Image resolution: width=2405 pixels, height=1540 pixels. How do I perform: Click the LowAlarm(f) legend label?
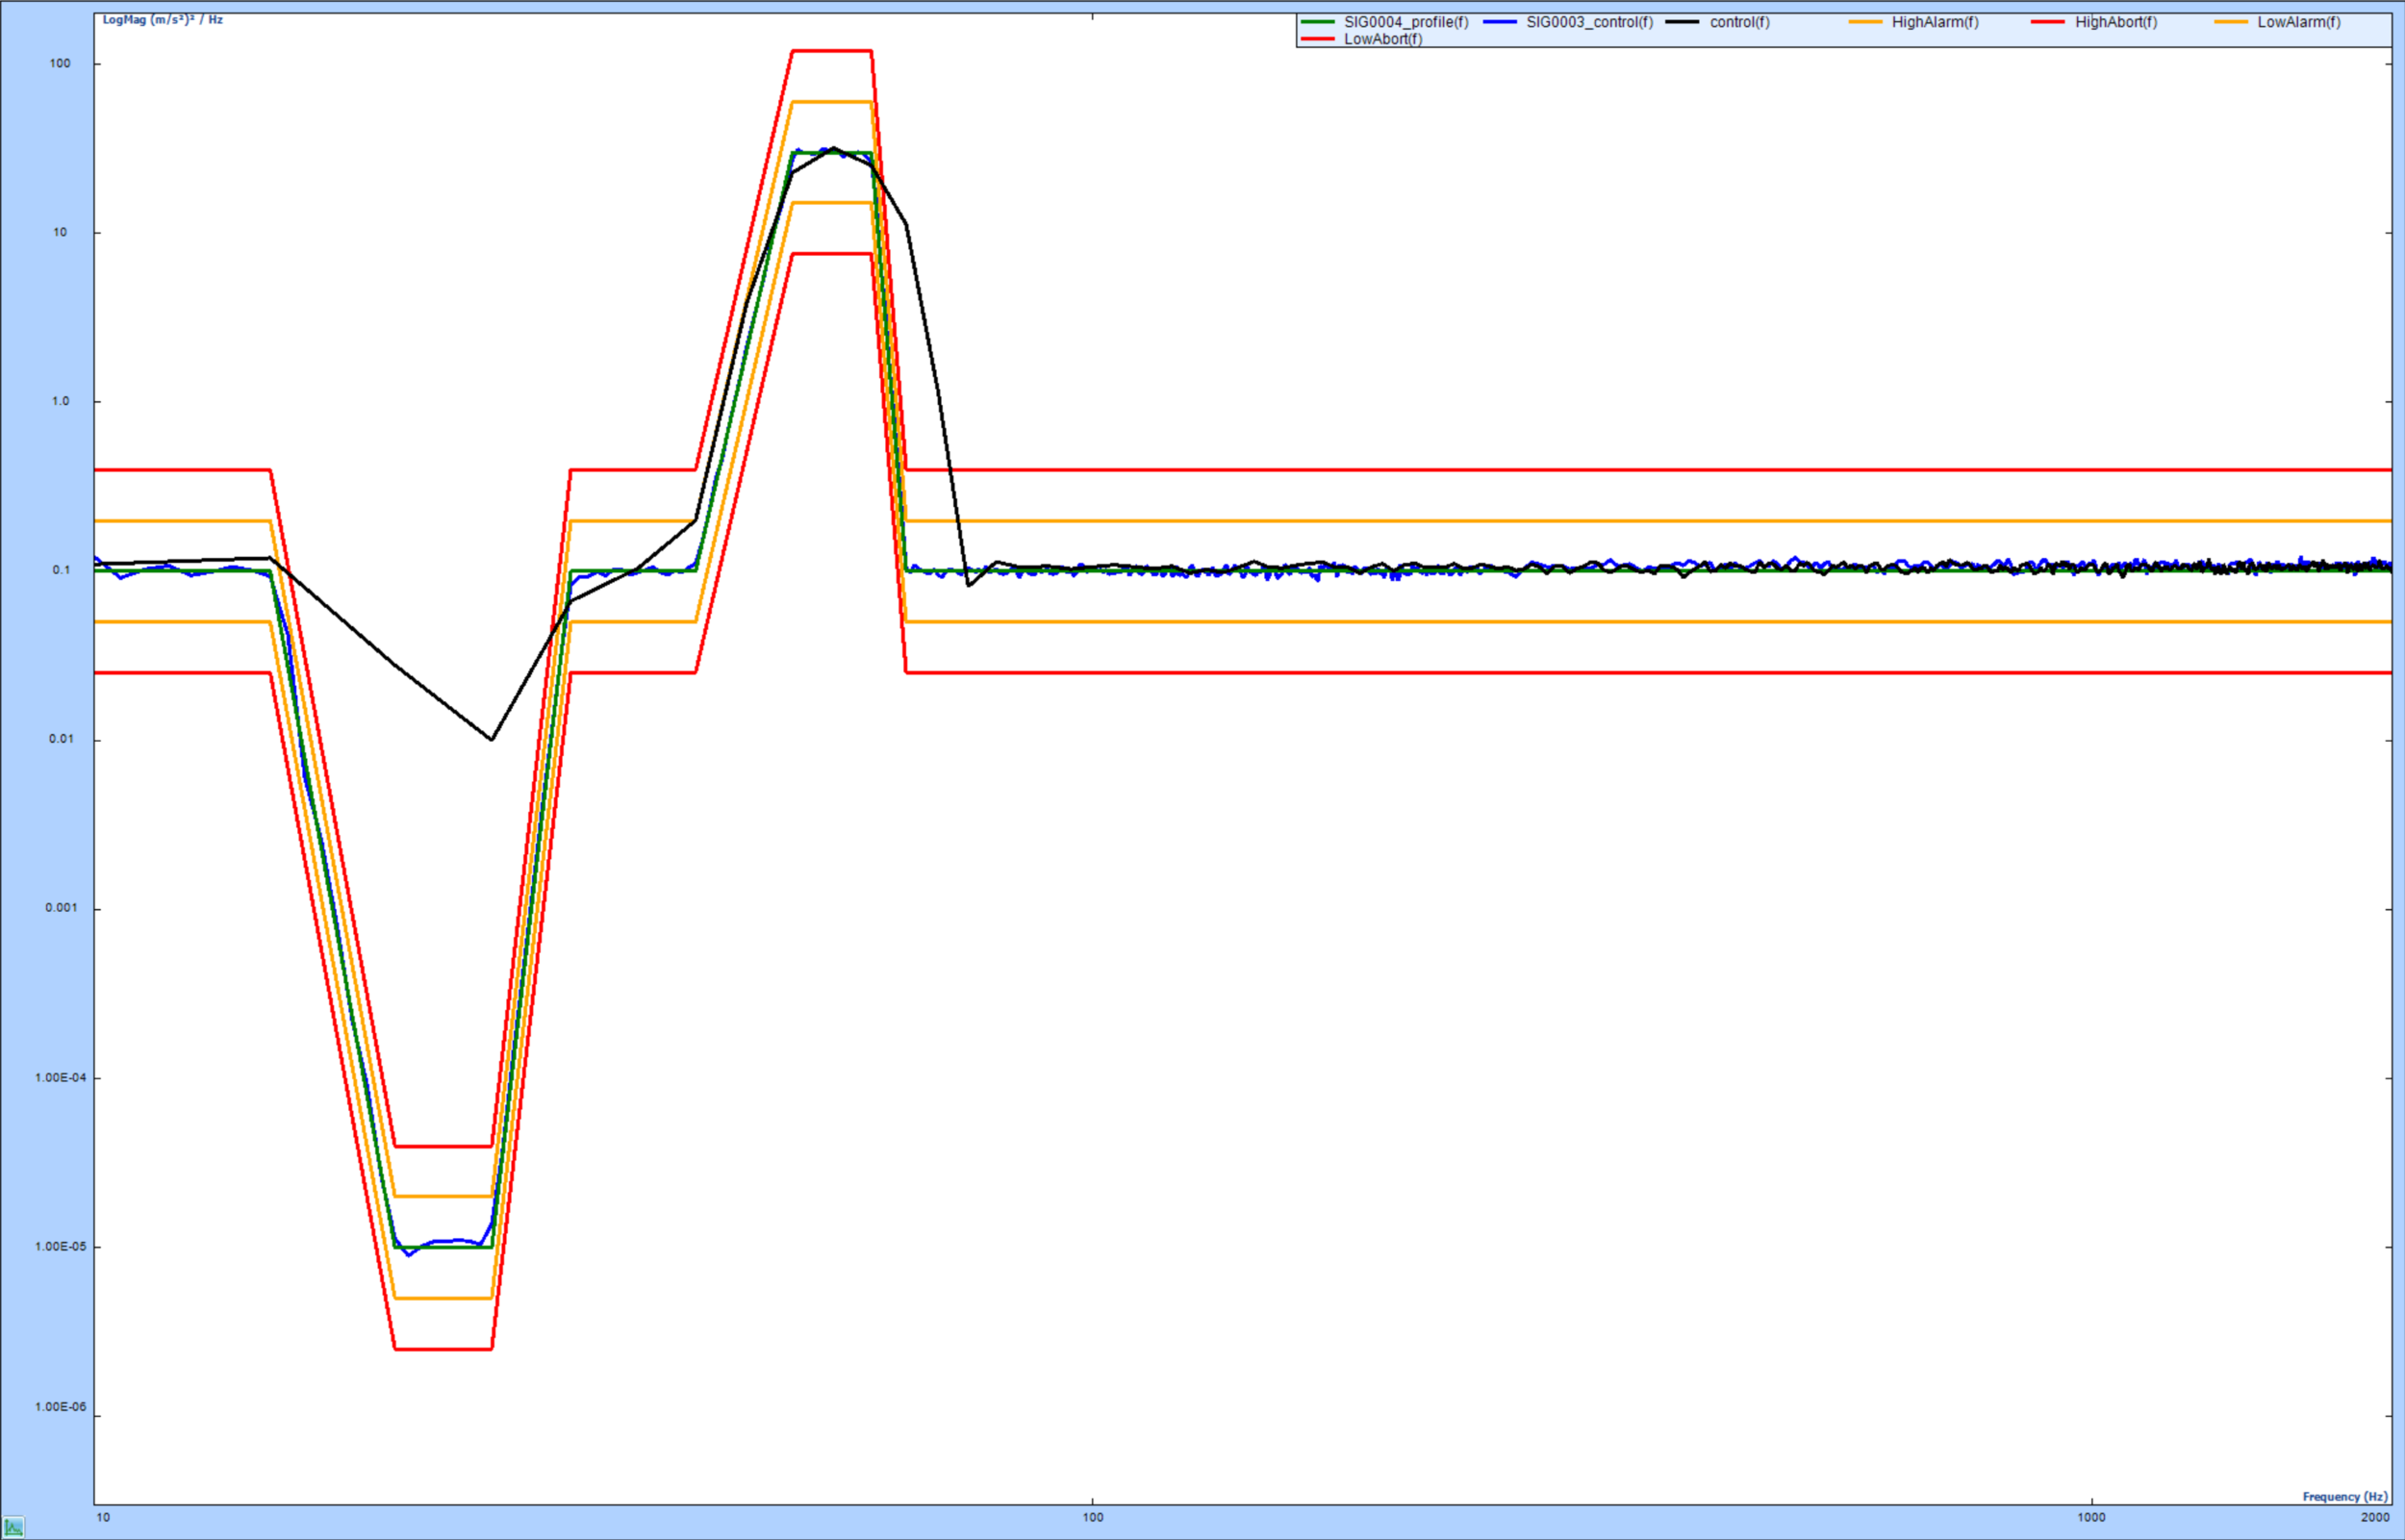[2298, 22]
